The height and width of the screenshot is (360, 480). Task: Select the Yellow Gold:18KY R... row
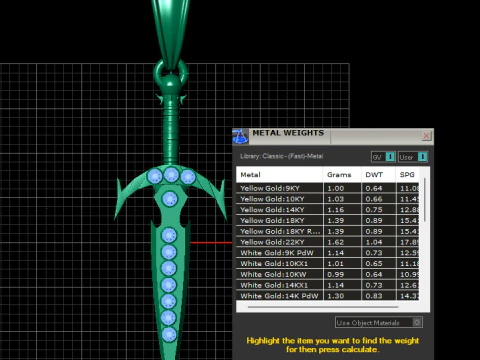coord(328,231)
